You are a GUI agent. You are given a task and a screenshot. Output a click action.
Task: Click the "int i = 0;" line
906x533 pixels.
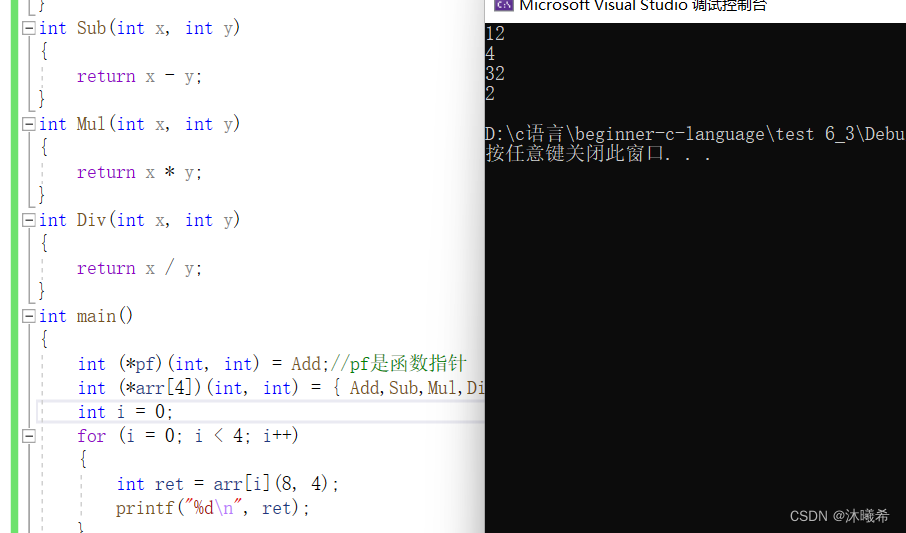(125, 412)
